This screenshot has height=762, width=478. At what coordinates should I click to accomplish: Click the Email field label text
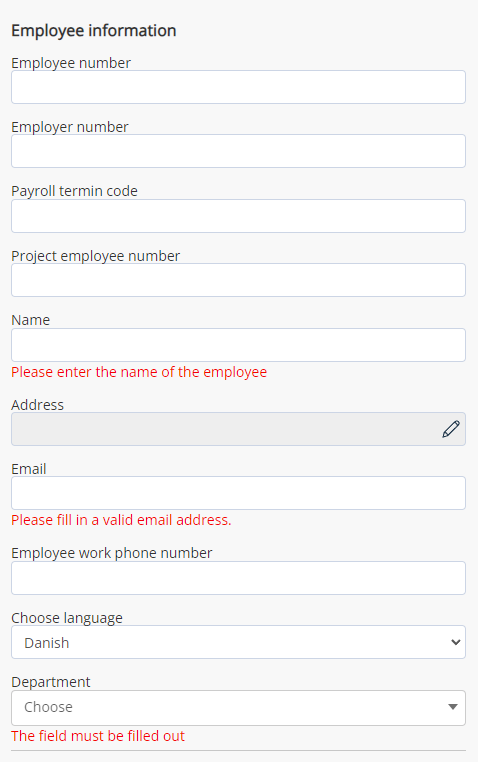tap(29, 469)
